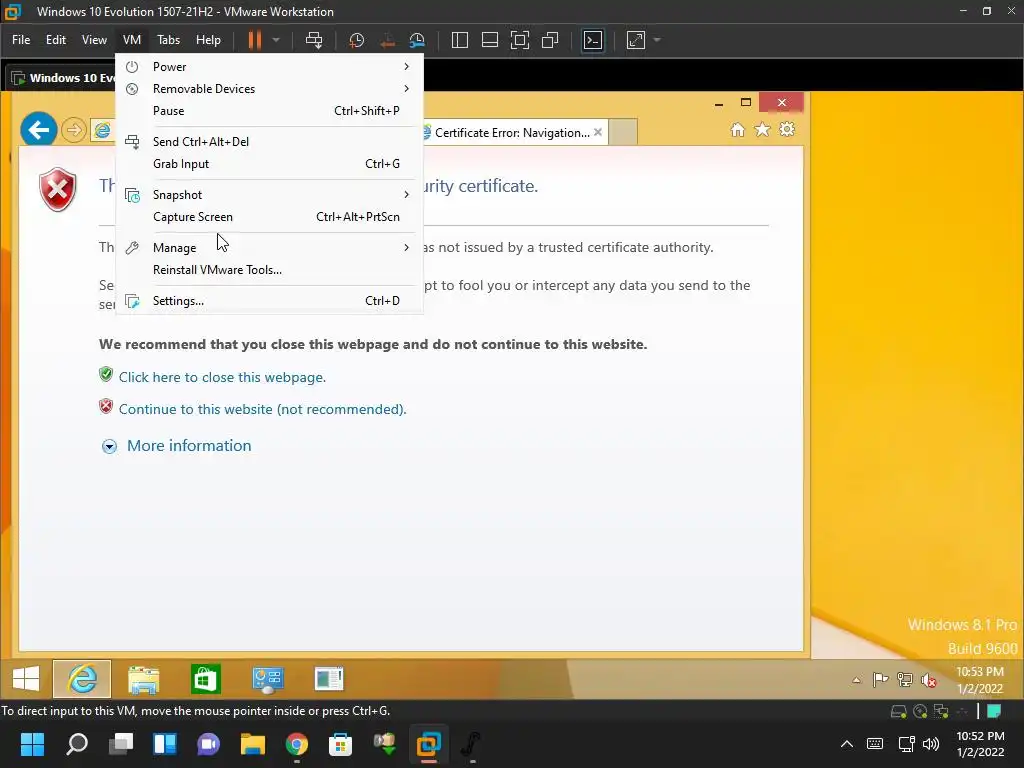Expand More information section

176,446
